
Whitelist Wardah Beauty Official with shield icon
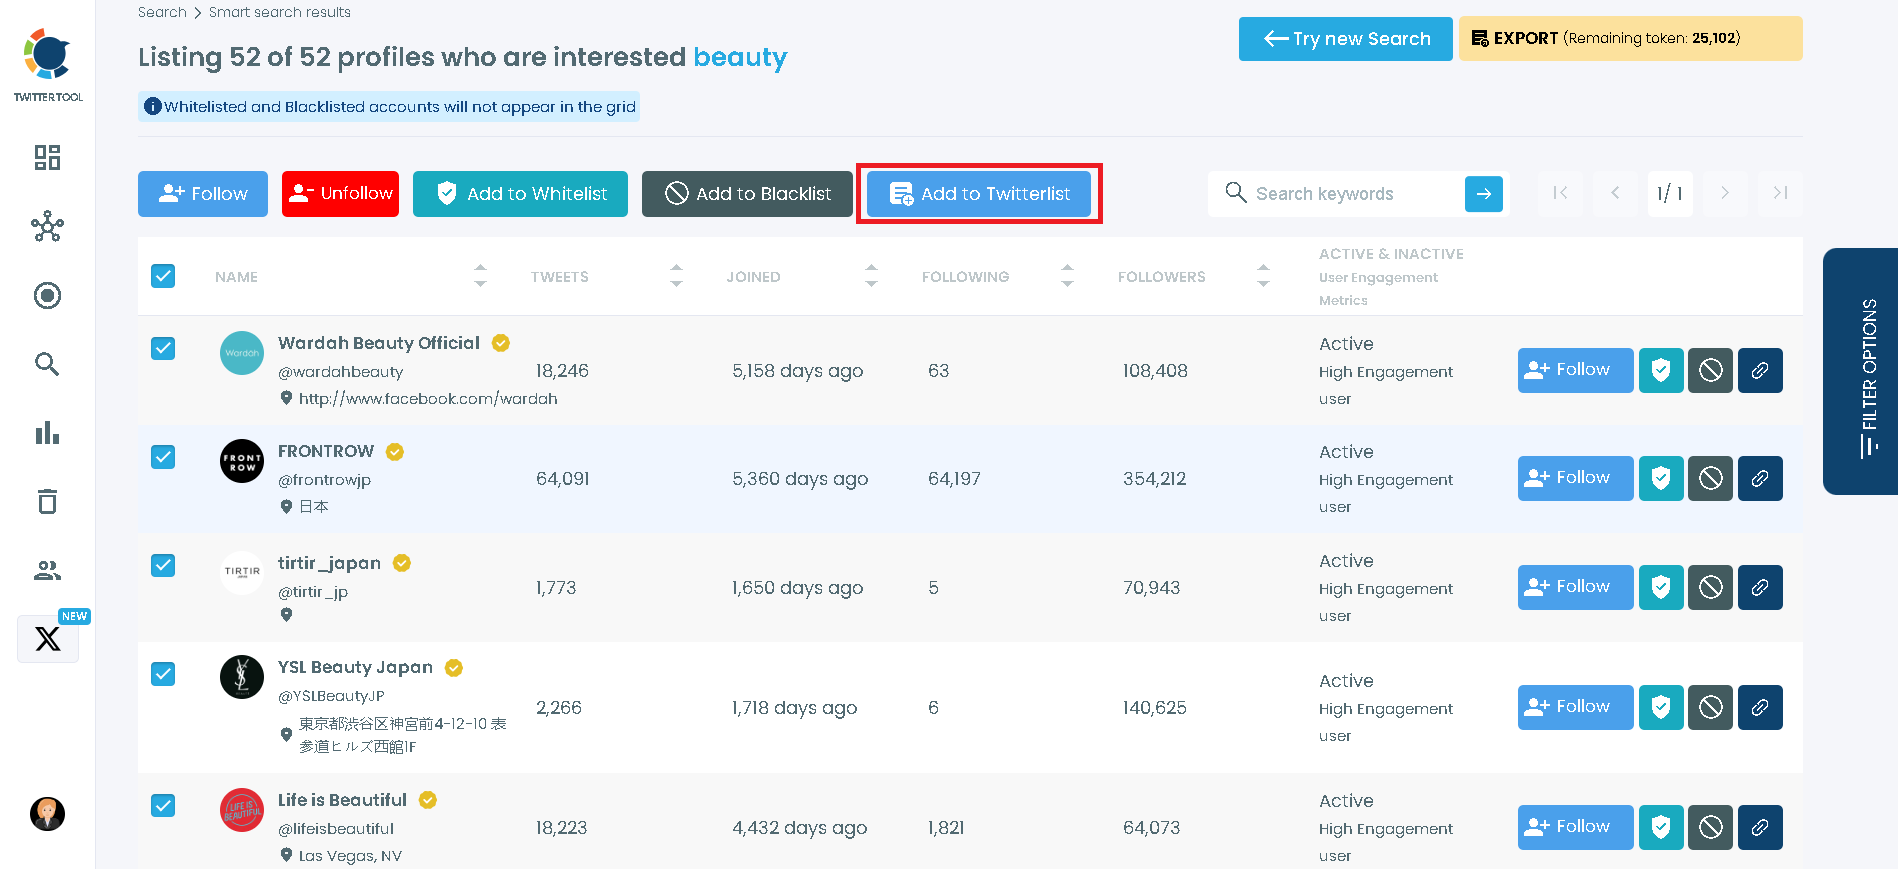[1661, 370]
